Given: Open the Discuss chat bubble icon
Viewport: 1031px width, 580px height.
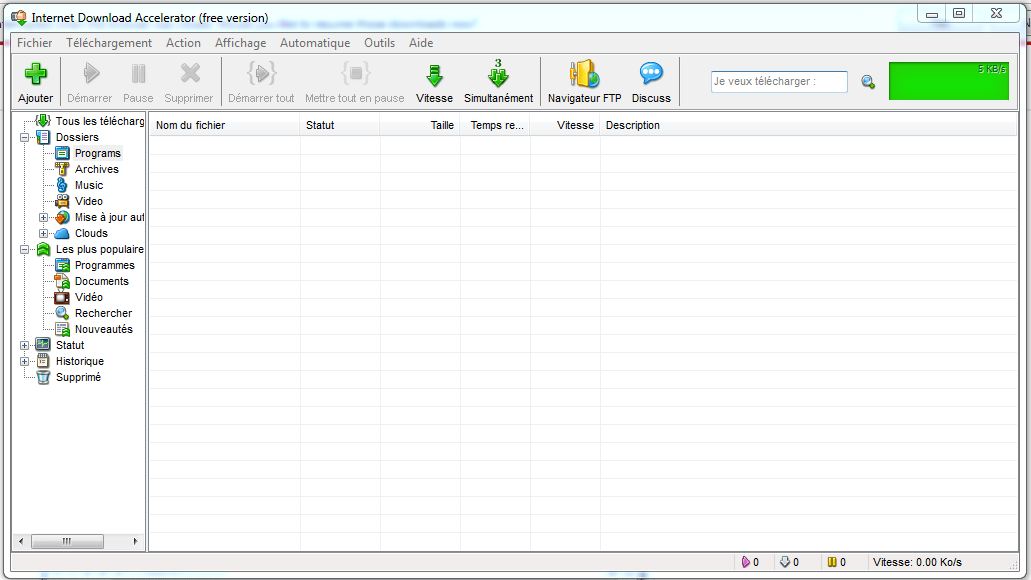Looking at the screenshot, I should [x=651, y=74].
